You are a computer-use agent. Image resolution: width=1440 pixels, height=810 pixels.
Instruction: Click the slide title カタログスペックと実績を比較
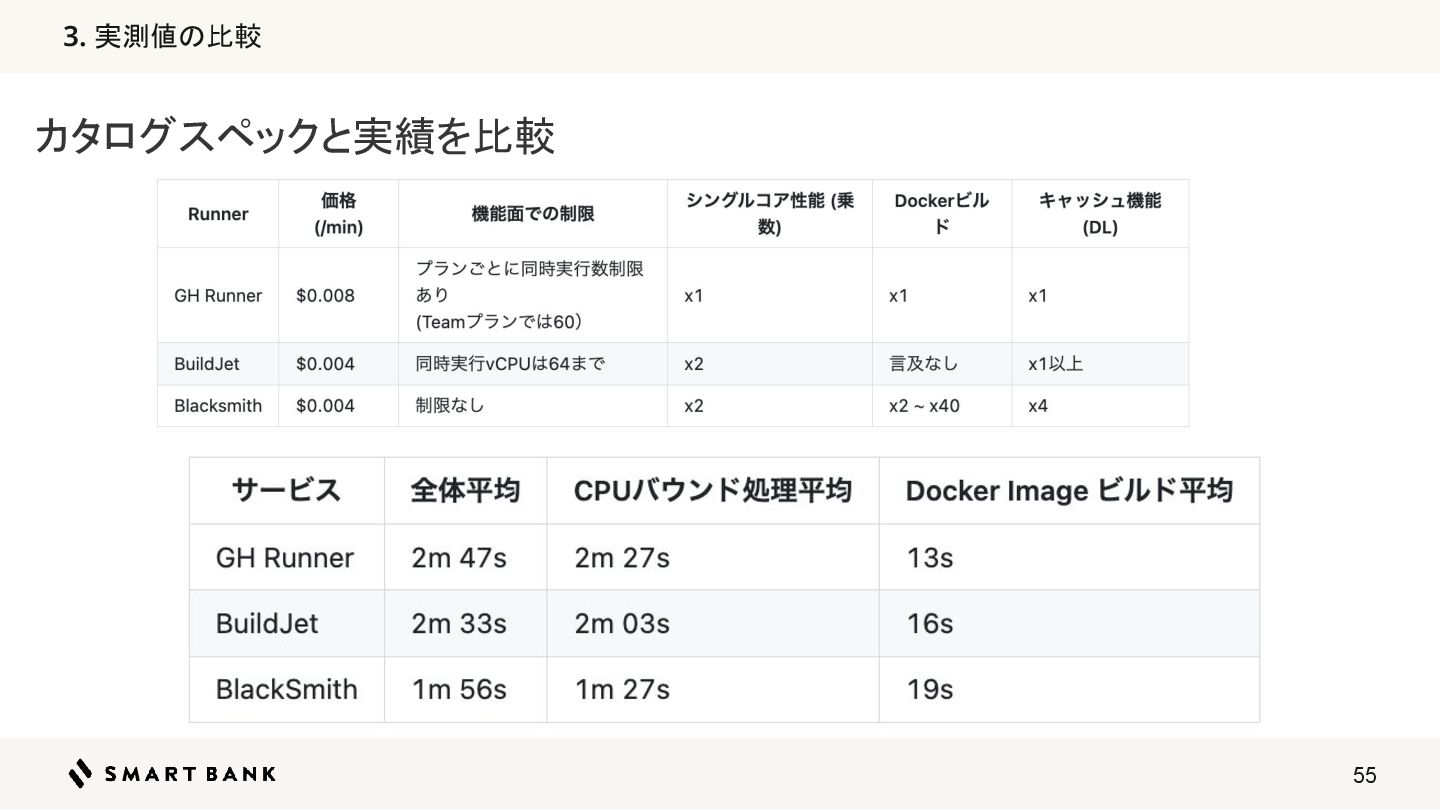[x=294, y=137]
